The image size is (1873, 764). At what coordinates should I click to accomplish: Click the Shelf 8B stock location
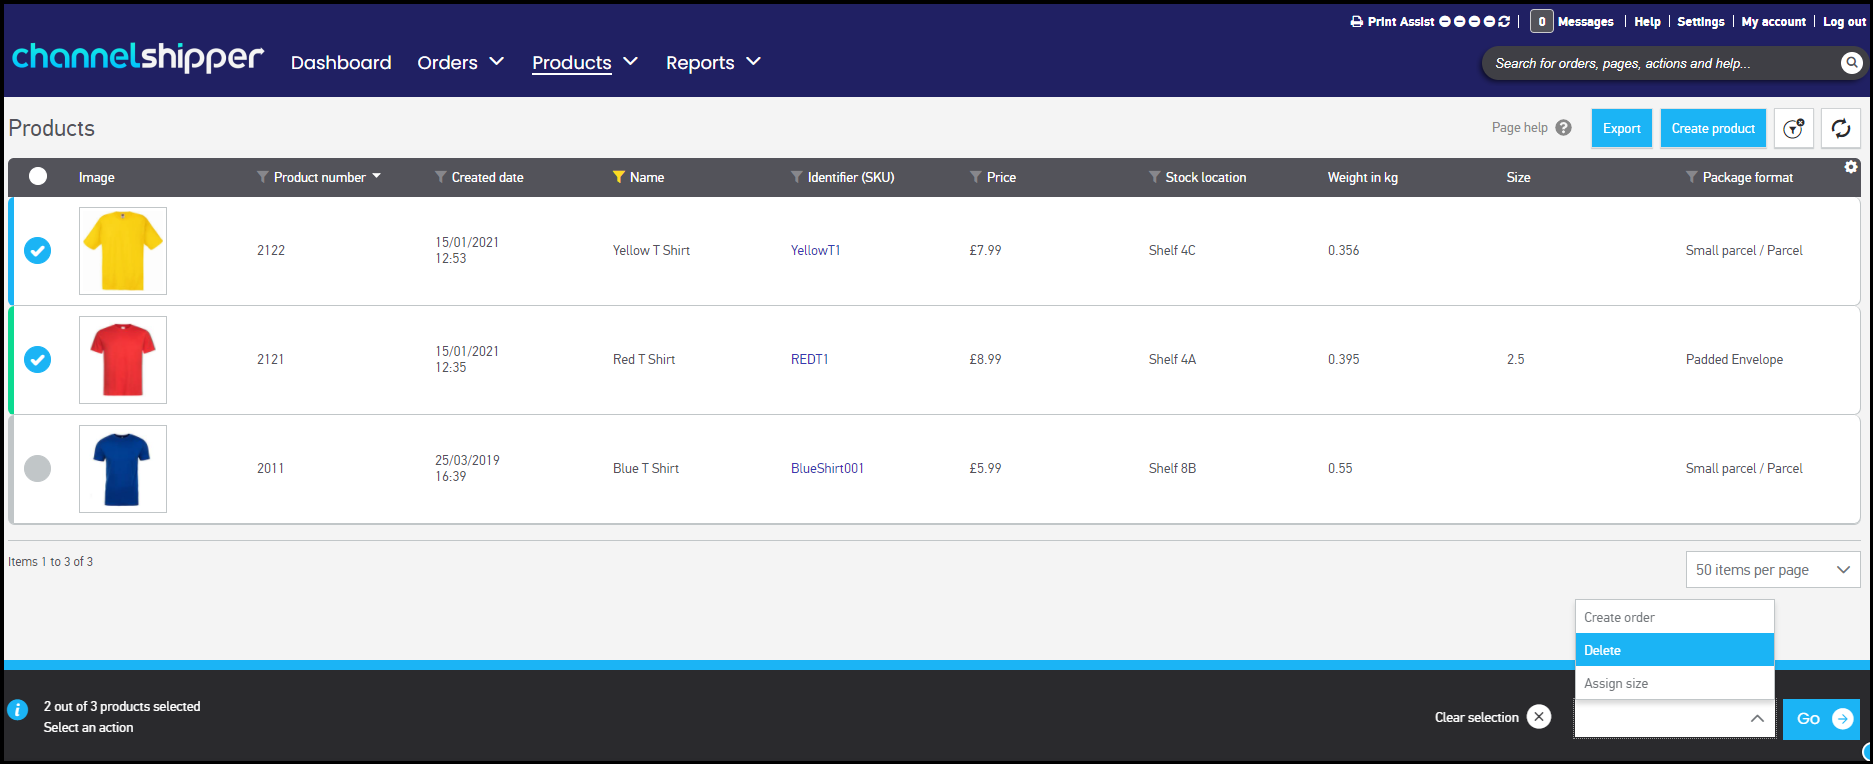pos(1172,468)
